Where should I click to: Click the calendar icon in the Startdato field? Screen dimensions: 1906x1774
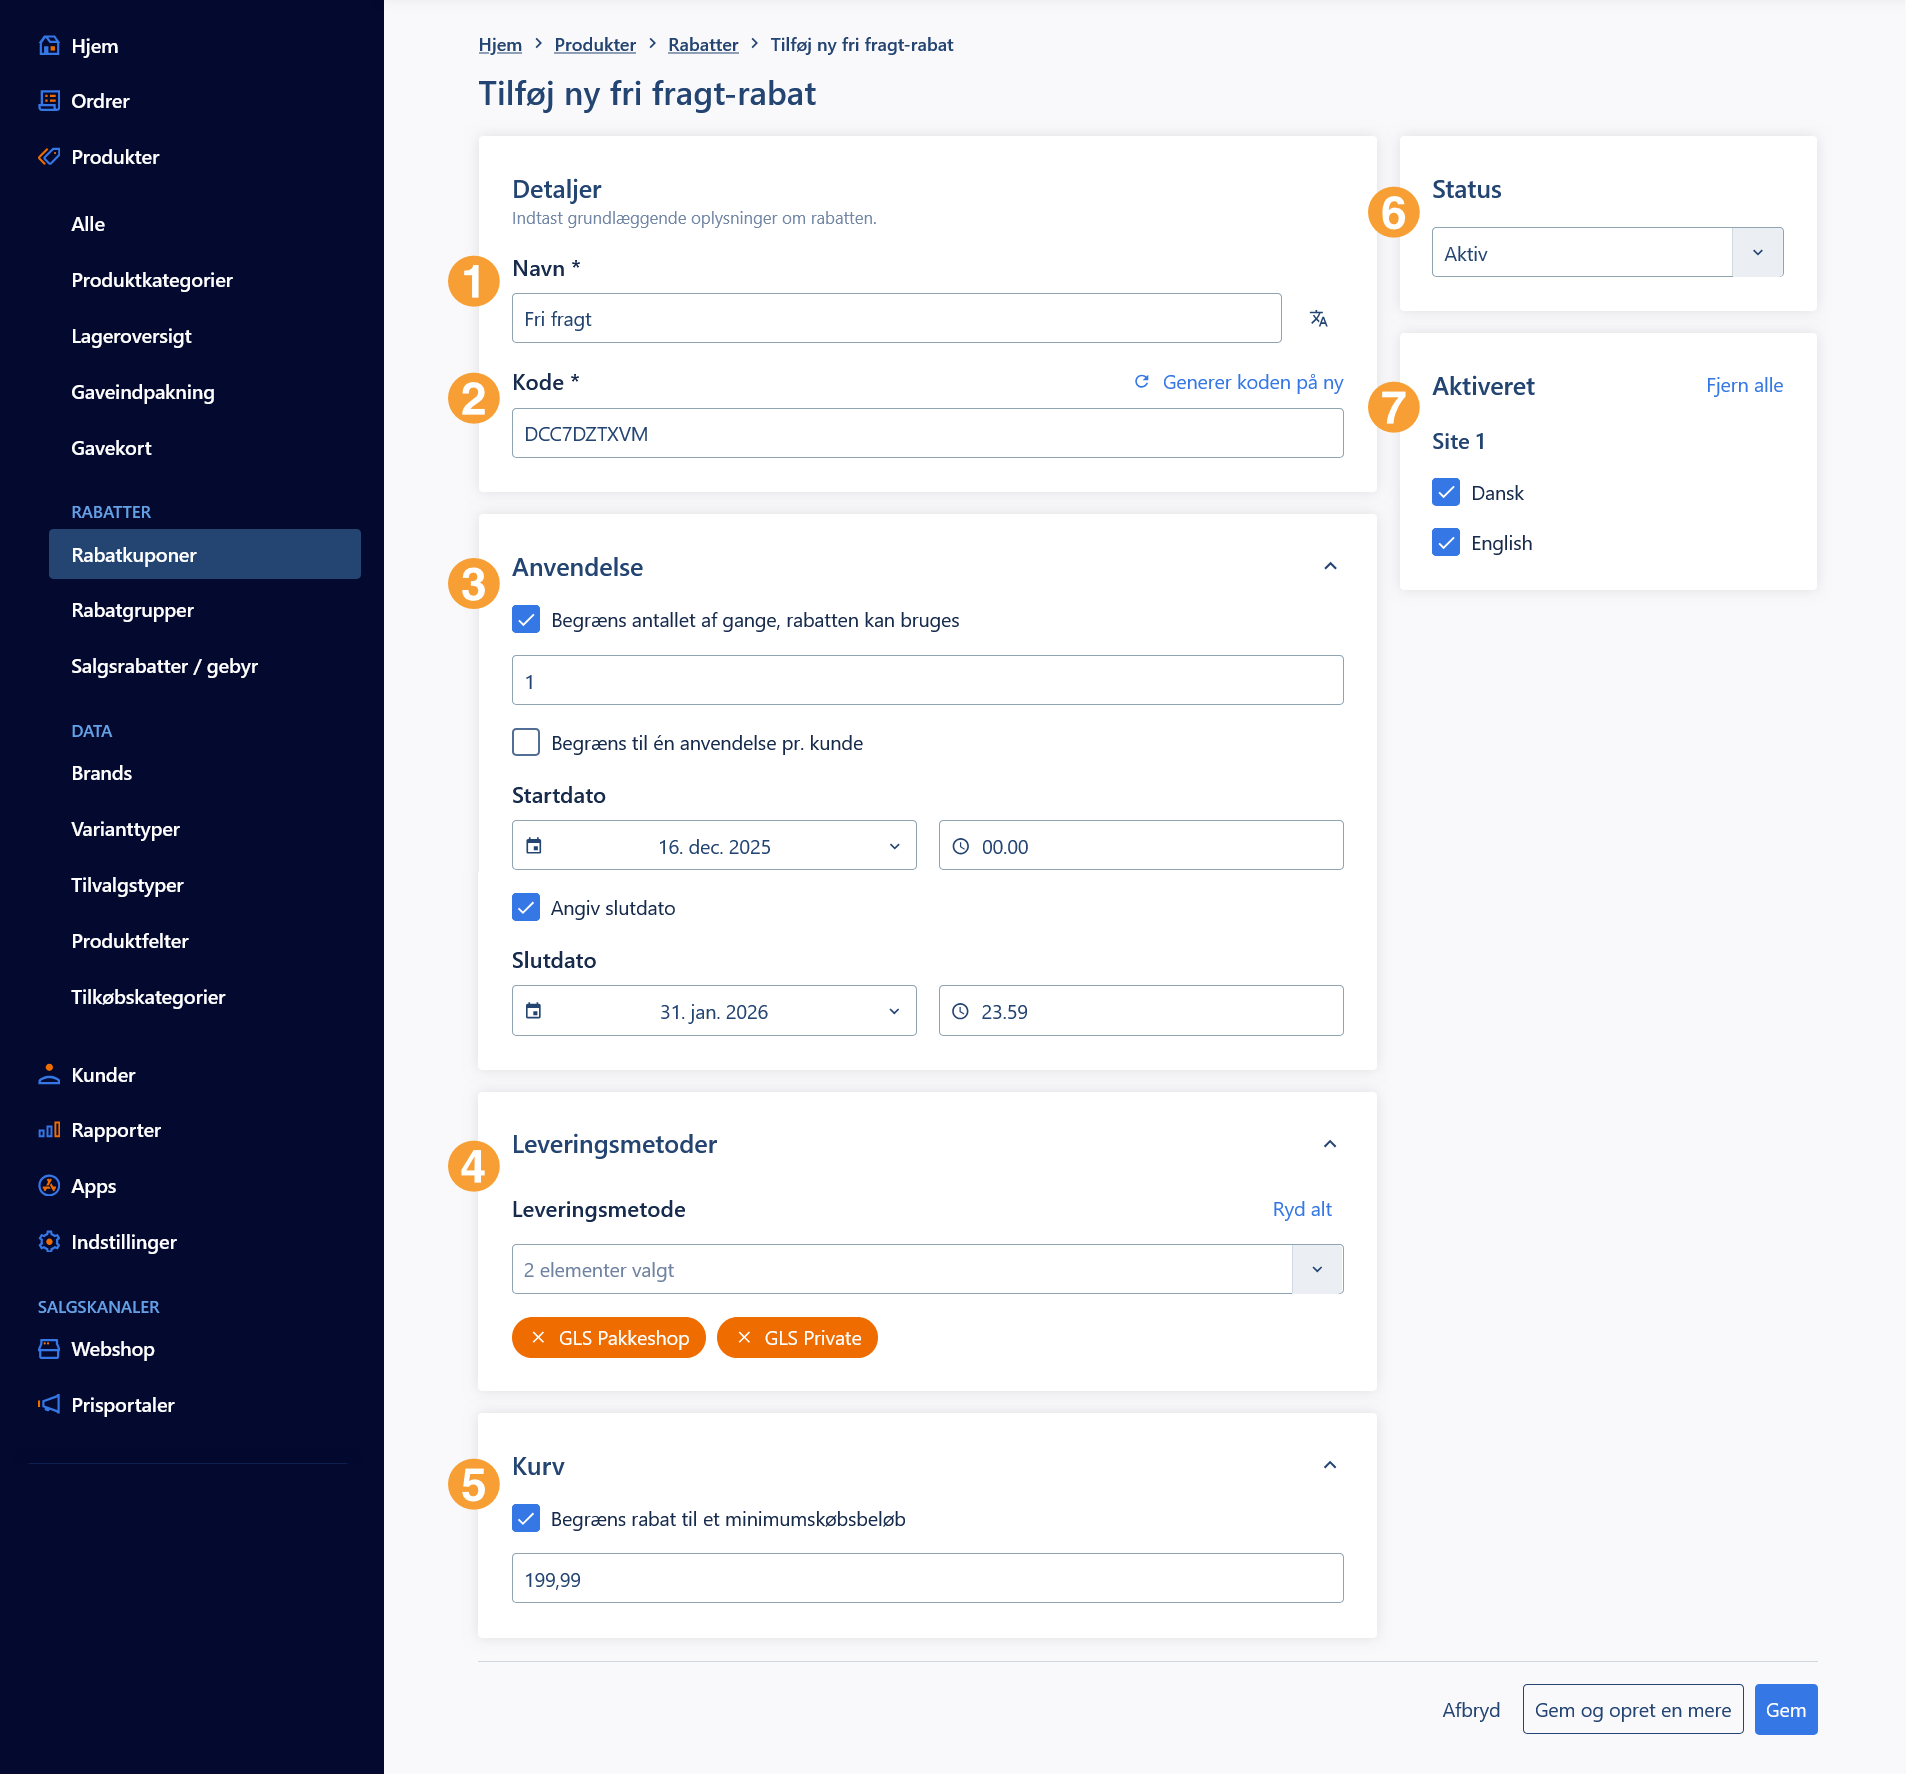tap(534, 846)
